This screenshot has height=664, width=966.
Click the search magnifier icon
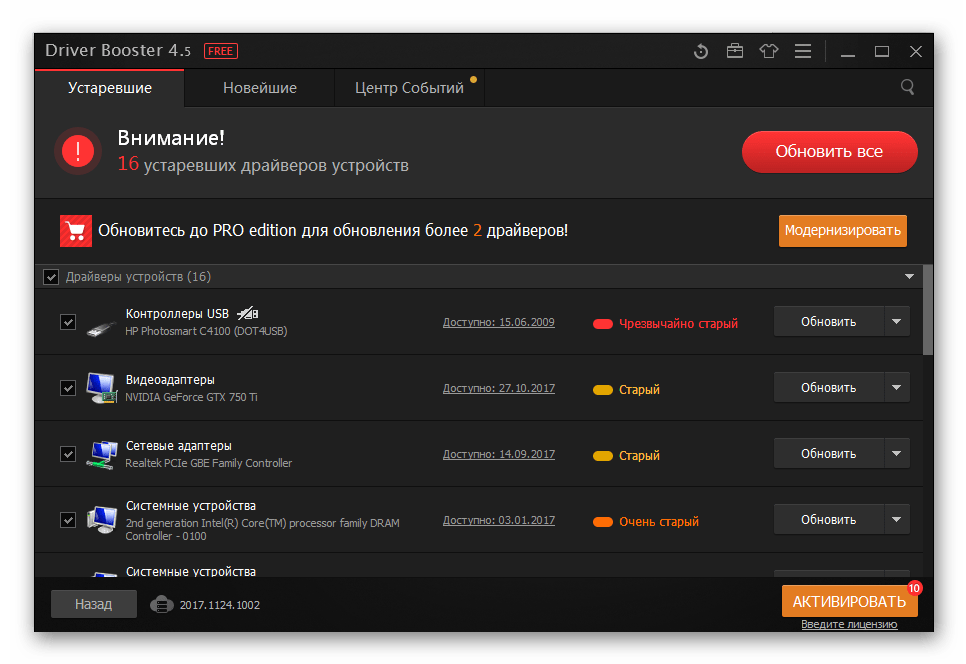point(908,87)
